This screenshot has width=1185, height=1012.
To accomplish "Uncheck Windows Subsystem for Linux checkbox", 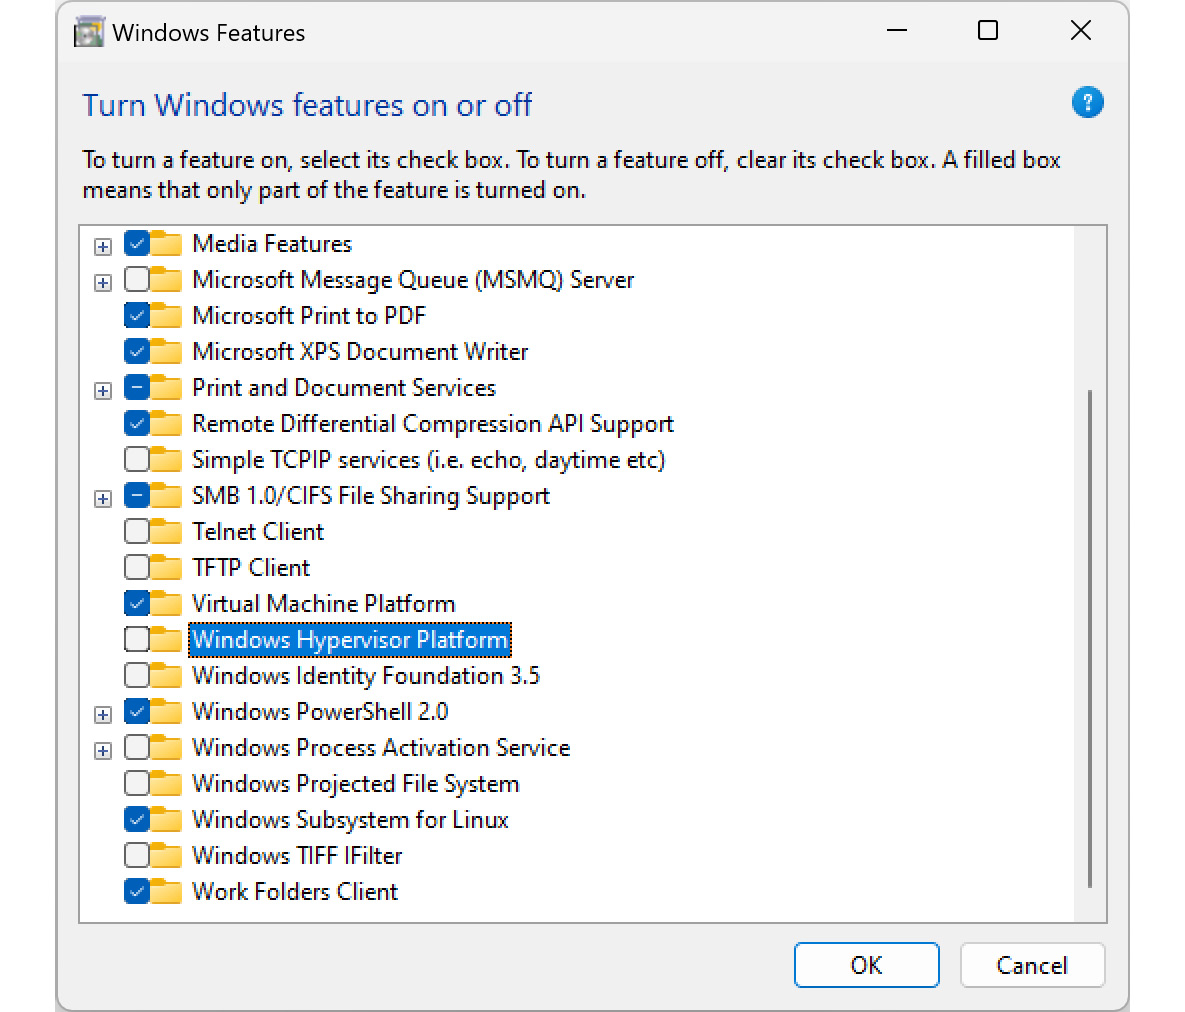I will (137, 820).
